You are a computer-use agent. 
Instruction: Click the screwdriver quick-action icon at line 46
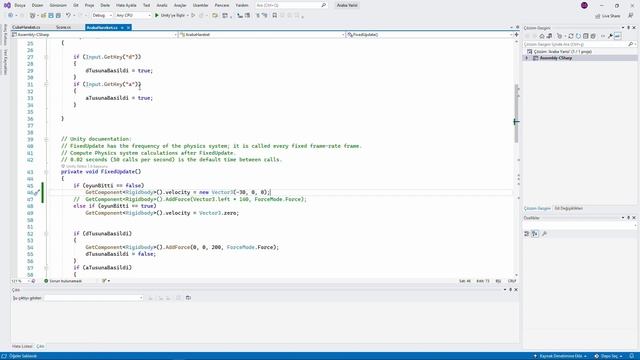[36, 193]
